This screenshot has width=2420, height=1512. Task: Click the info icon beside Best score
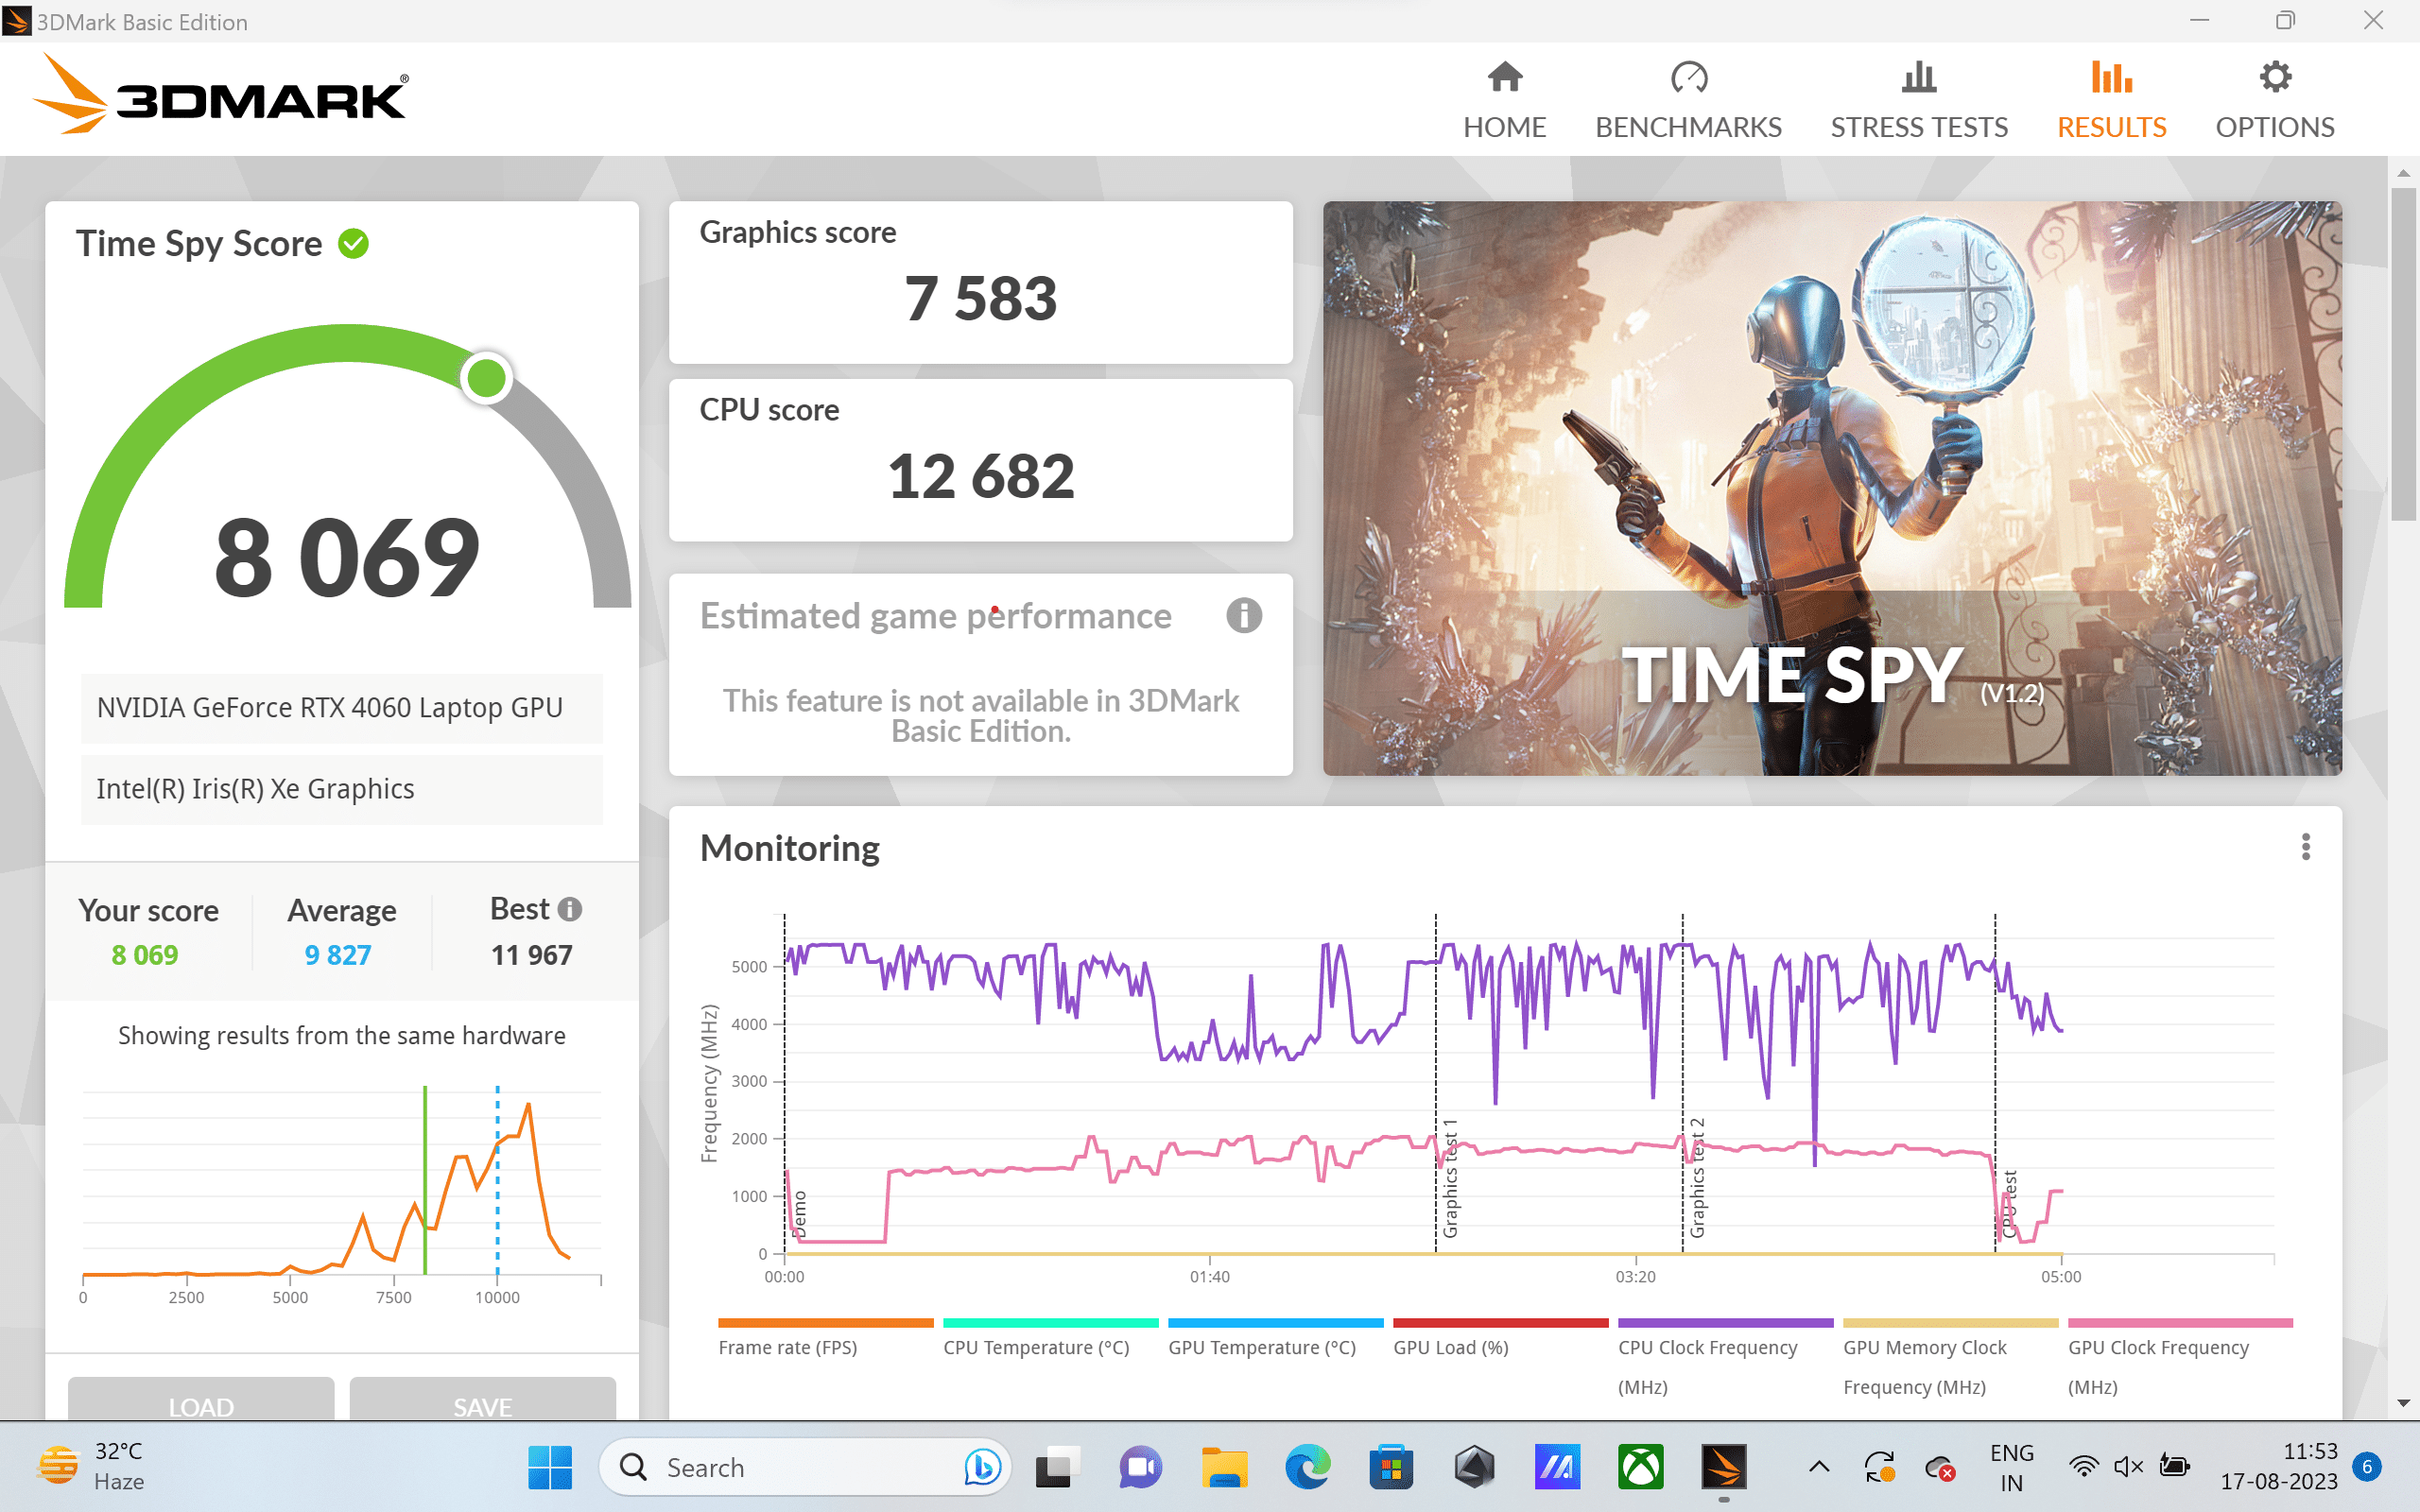click(570, 909)
